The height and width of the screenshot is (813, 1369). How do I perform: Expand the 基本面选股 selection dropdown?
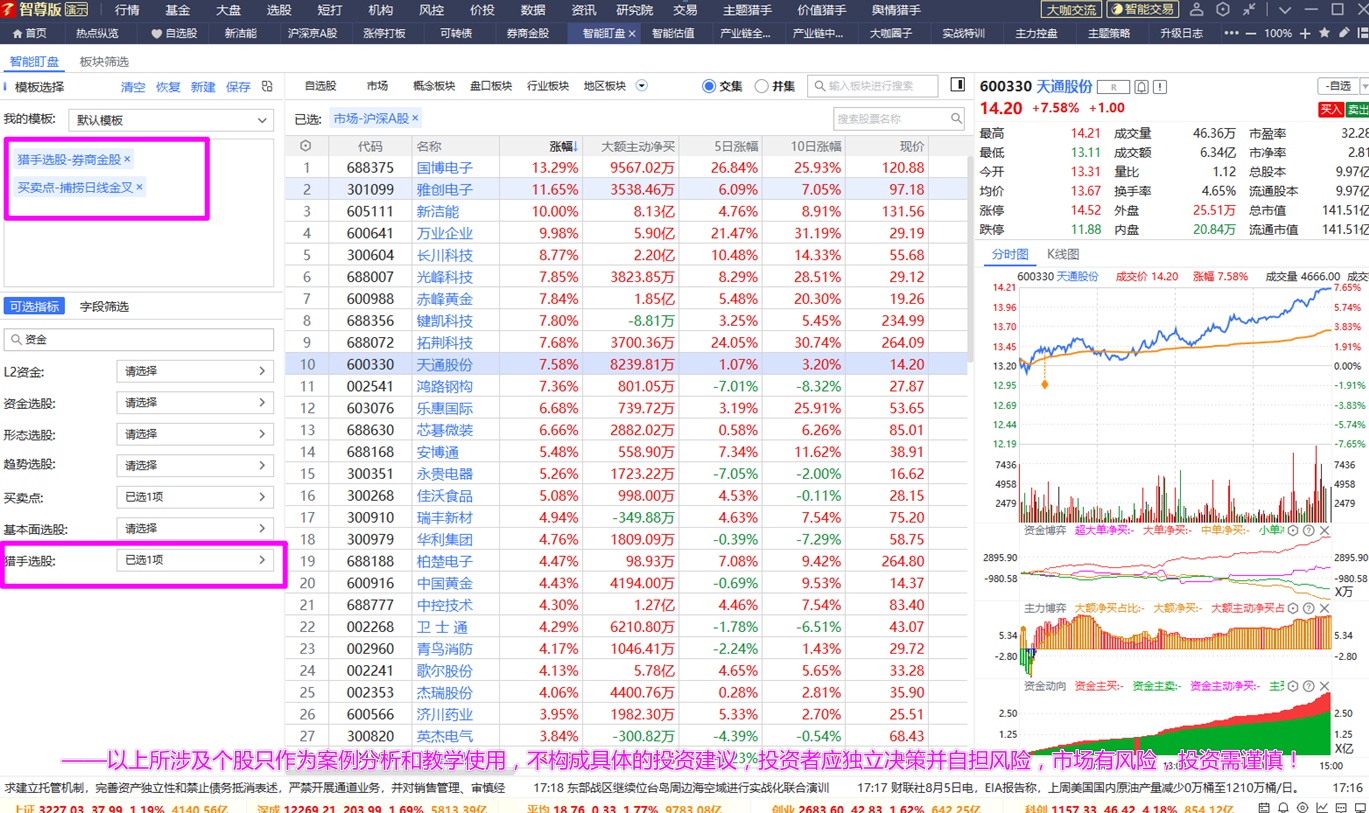(x=195, y=528)
